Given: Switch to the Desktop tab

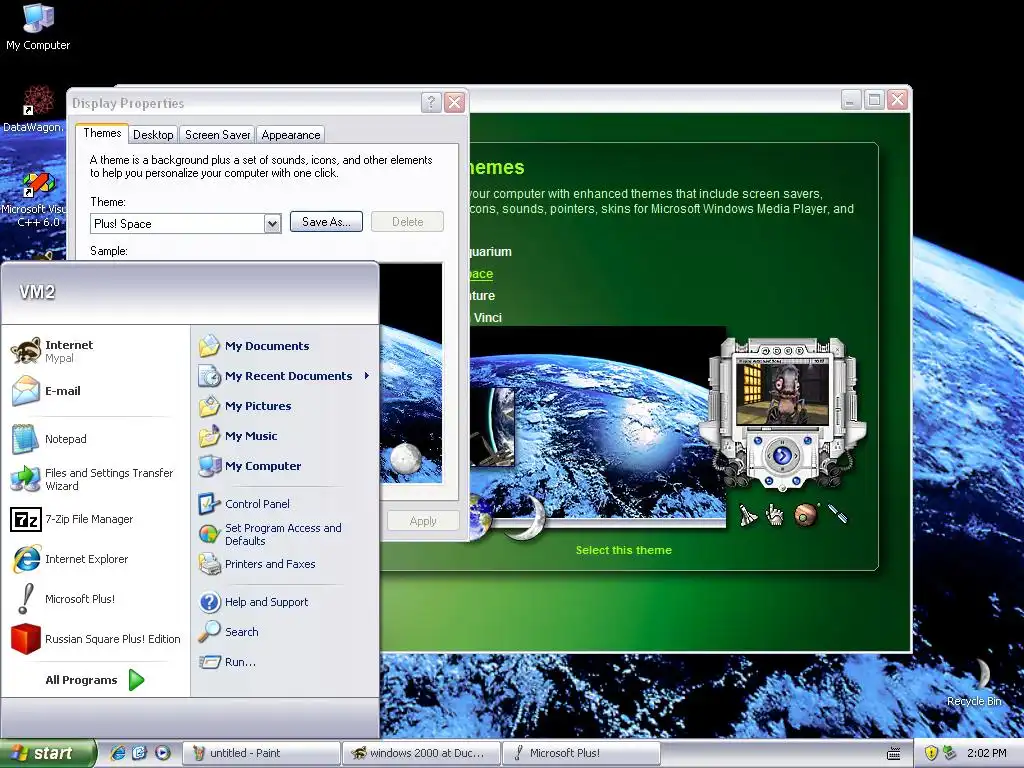Looking at the screenshot, I should (153, 135).
